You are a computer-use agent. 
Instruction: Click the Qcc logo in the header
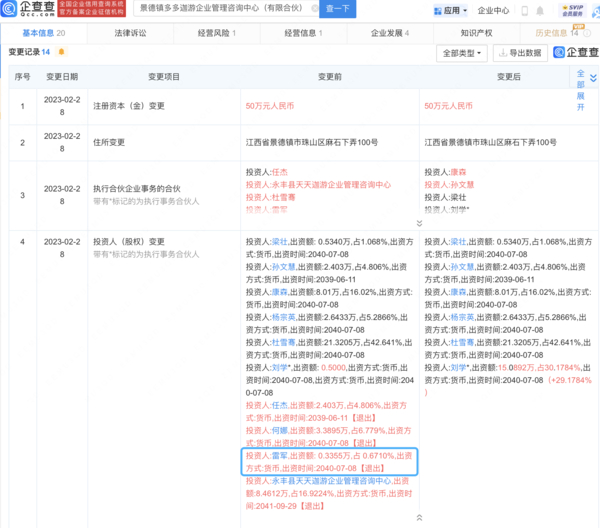28,8
